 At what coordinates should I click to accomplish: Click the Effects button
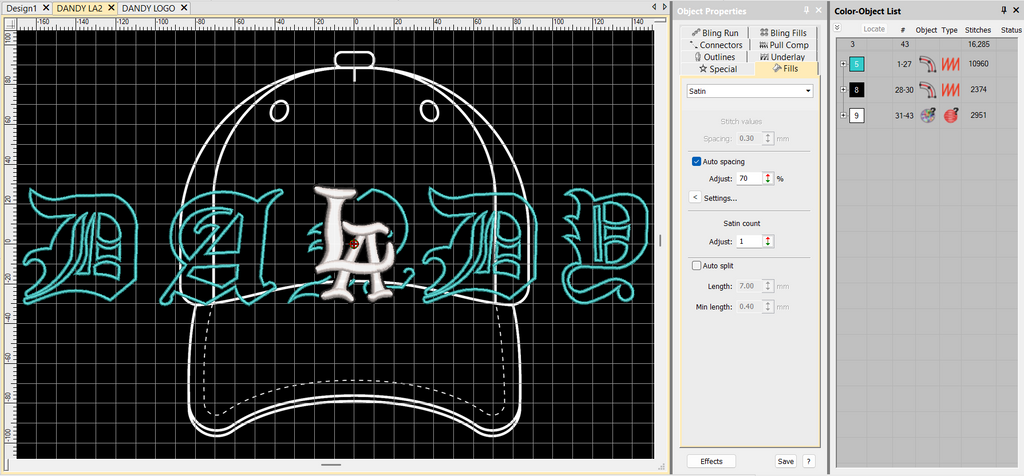tap(711, 461)
